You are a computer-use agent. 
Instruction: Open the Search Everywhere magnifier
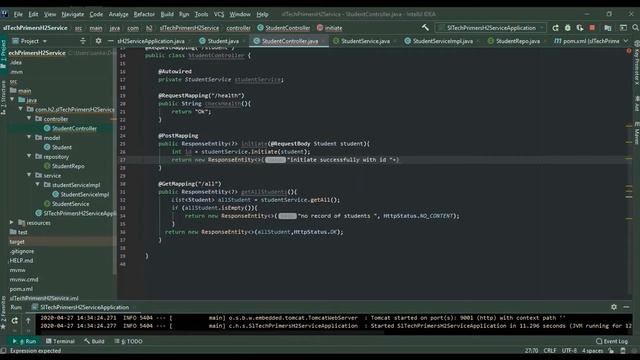(636, 28)
